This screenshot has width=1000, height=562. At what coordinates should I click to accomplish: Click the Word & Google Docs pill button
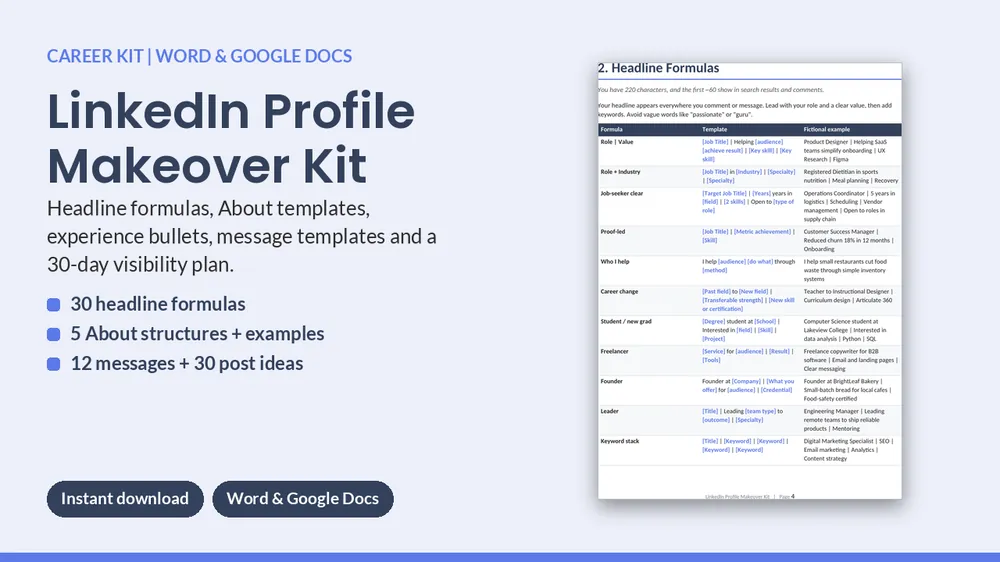[x=303, y=499]
